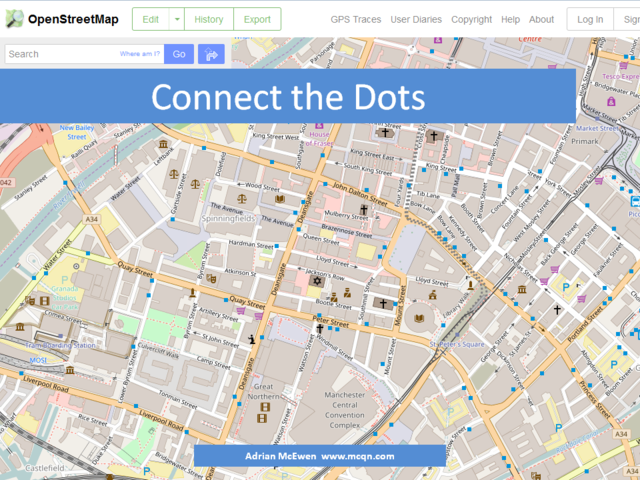Click the Manchester Central Convention Complex label
Image resolution: width=640 pixels, height=480 pixels.
click(344, 410)
